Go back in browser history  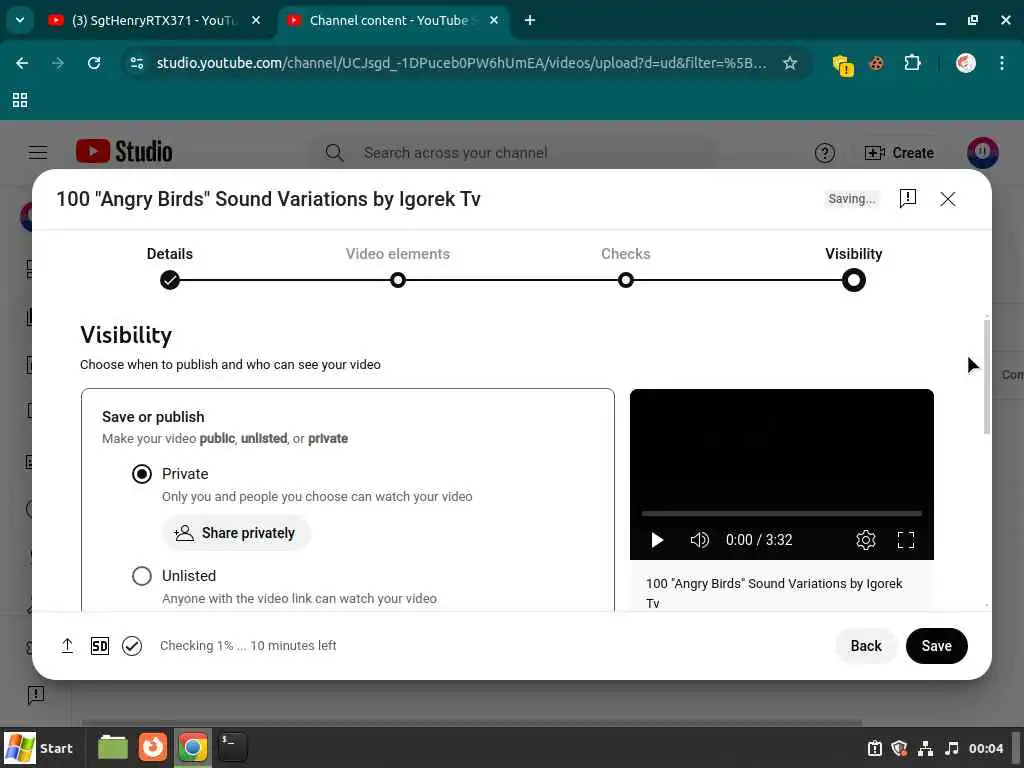coord(22,63)
